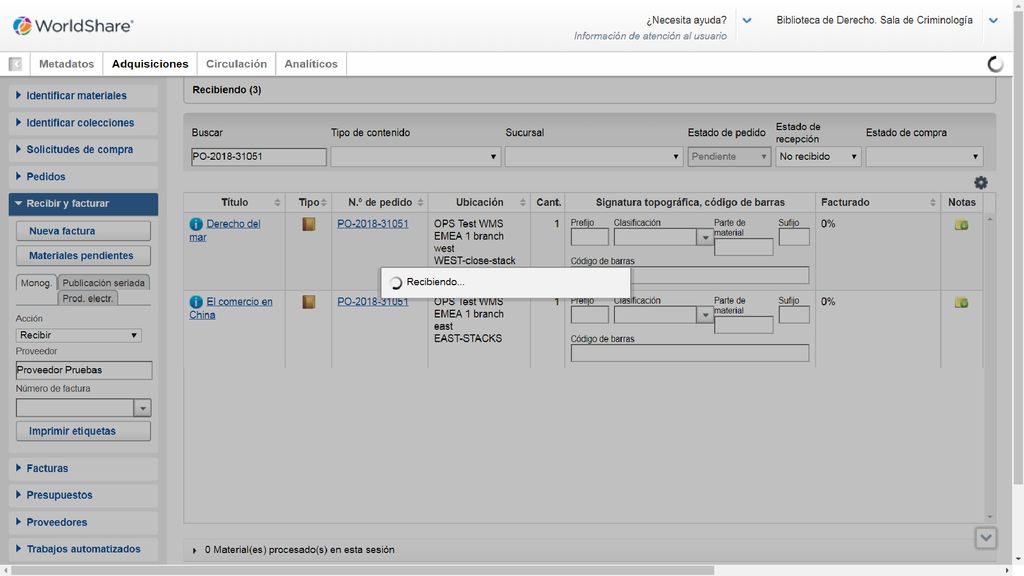Expand Proveedores section
The width and height of the screenshot is (1024, 576).
[x=83, y=522]
